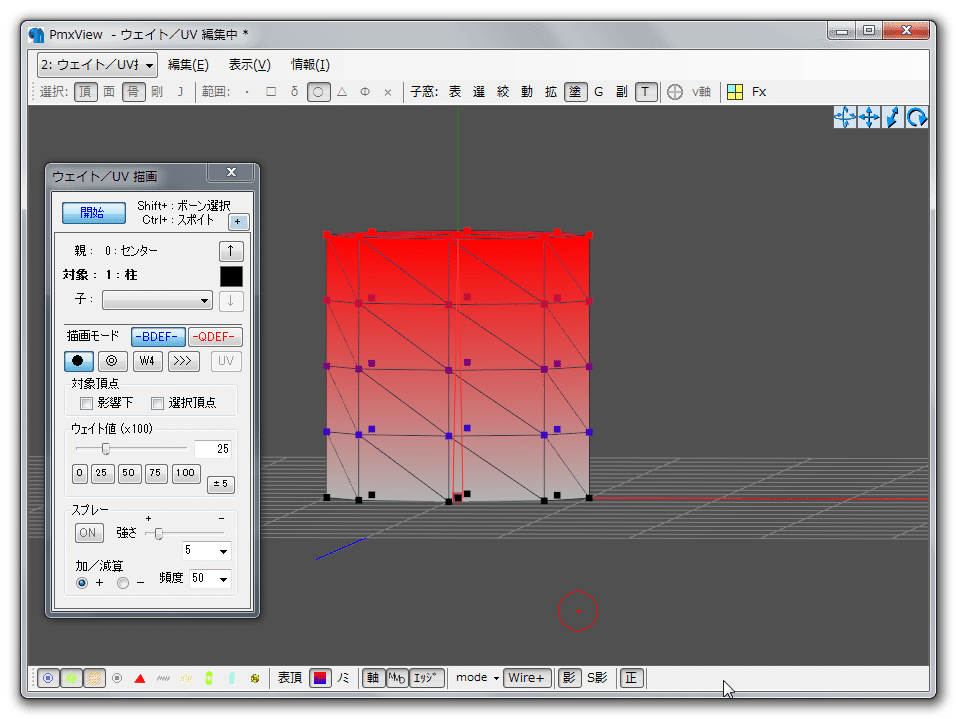The width and height of the screenshot is (957, 719).
Task: Select the circle range selection shape
Action: (x=318, y=92)
